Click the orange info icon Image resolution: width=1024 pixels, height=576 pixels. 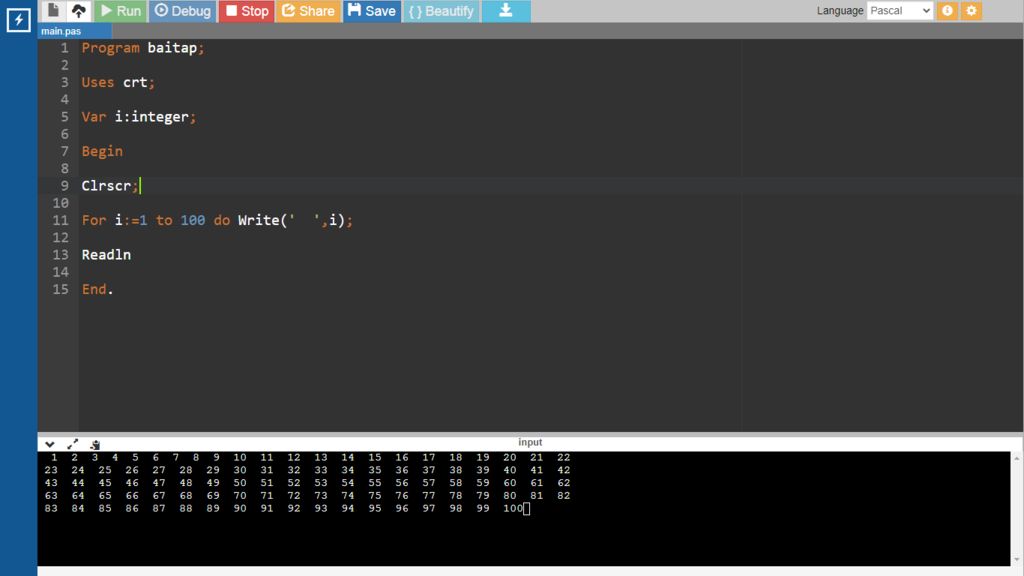coord(948,10)
